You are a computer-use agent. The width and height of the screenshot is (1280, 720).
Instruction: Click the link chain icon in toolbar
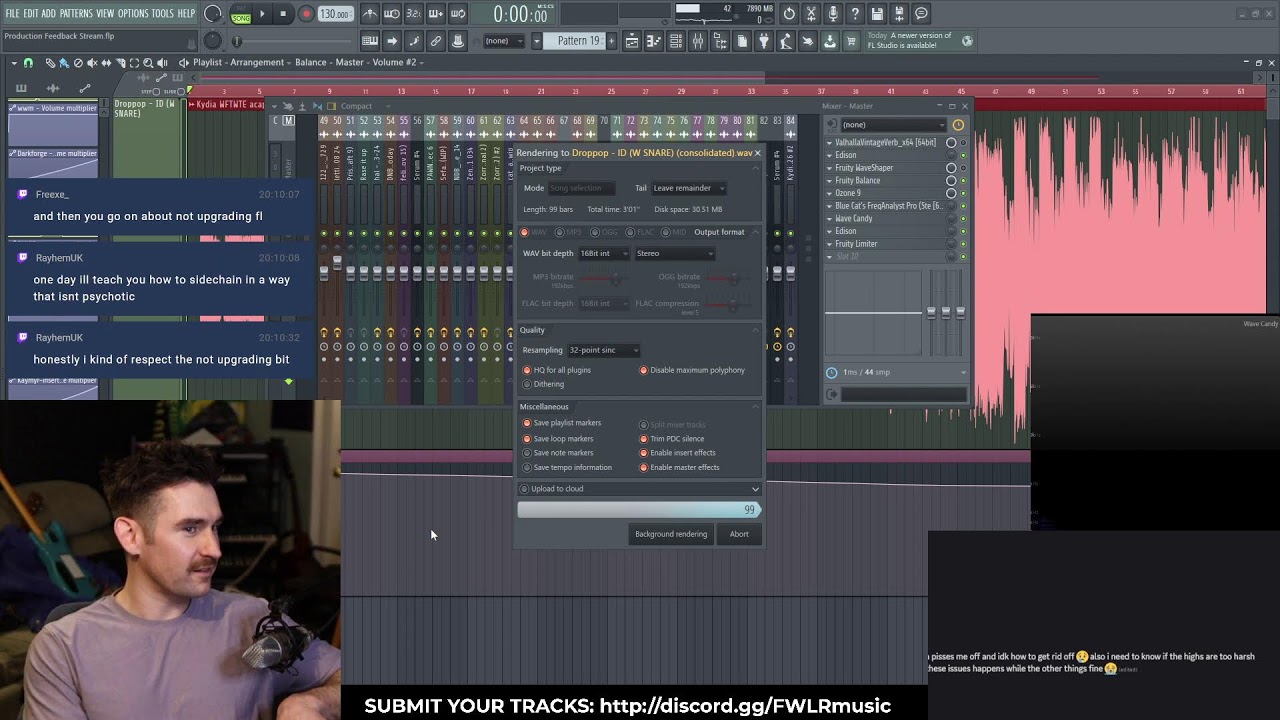pos(436,41)
